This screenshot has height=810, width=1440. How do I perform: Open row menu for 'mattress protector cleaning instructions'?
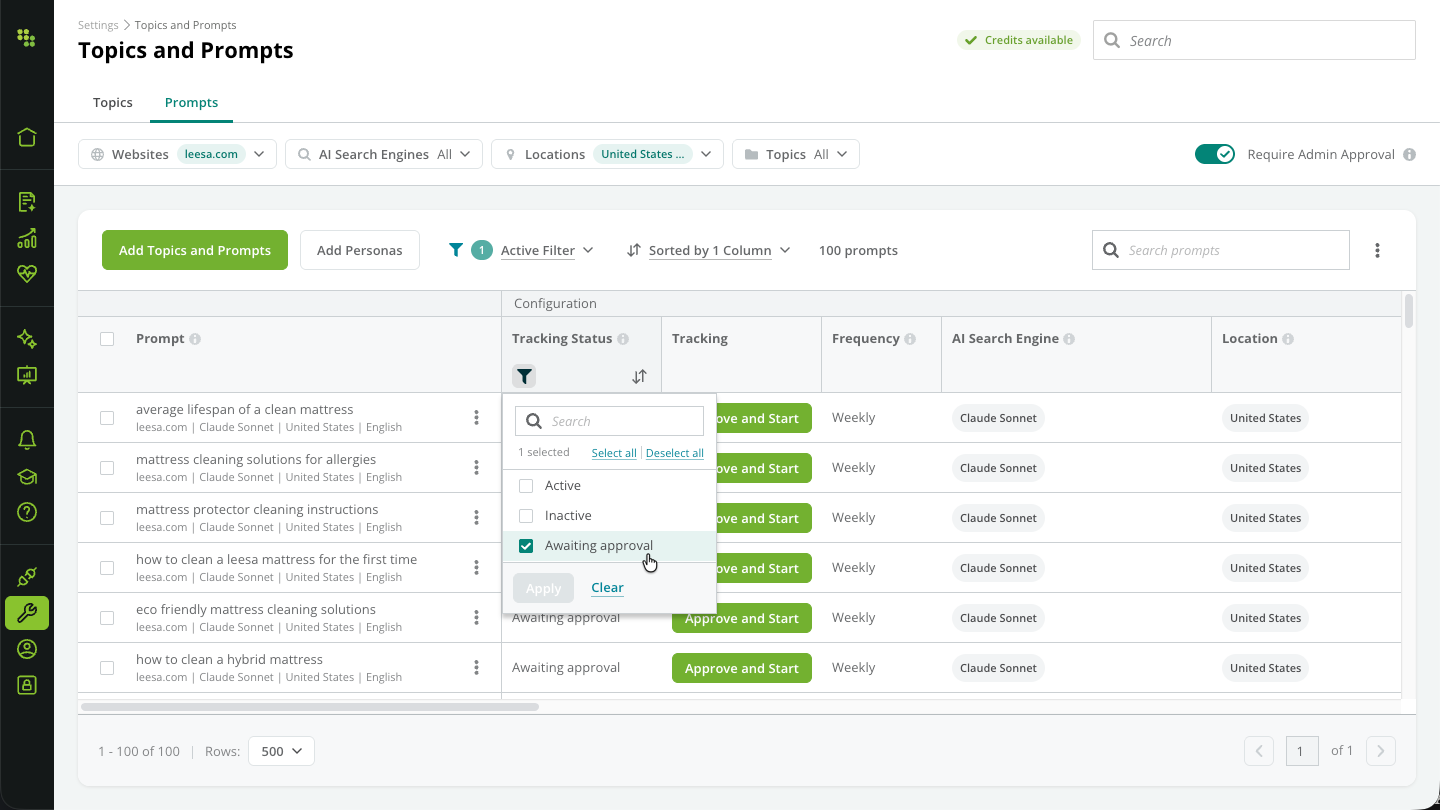point(476,518)
